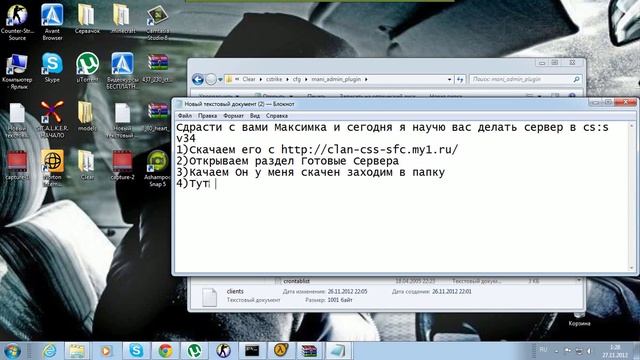The height and width of the screenshot is (360, 640).
Task: Go back in the Explorer window
Action: 198,79
